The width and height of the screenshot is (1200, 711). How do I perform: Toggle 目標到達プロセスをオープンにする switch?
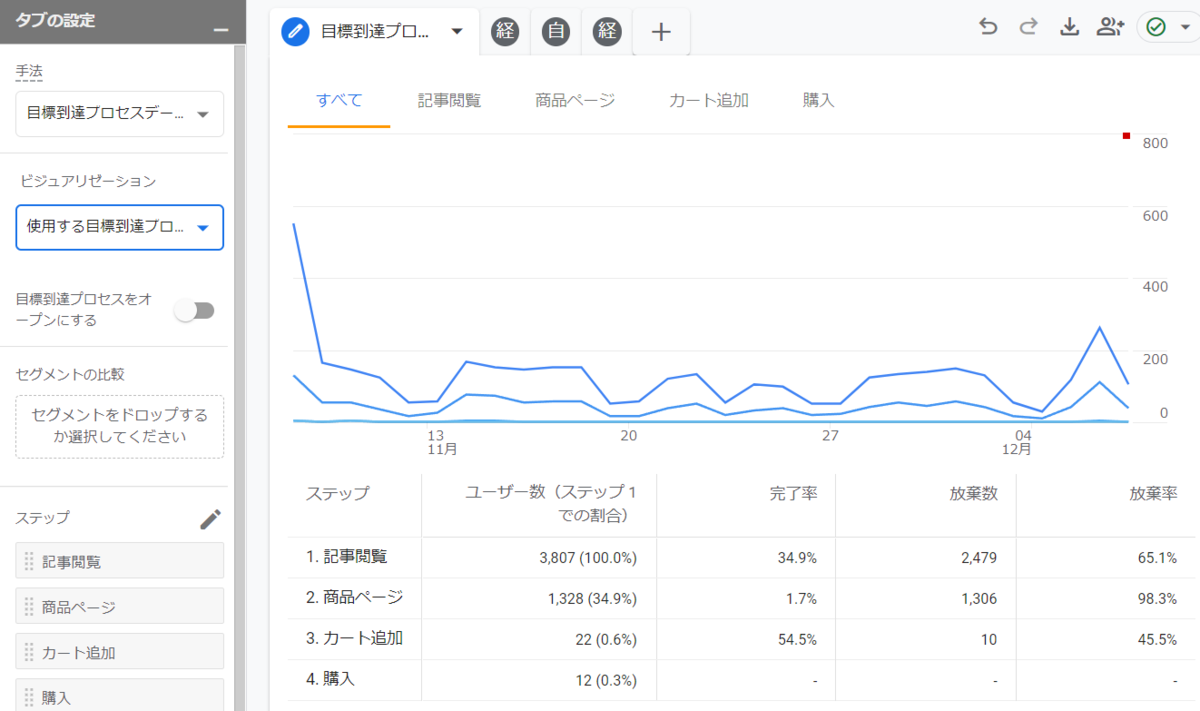[x=195, y=311]
